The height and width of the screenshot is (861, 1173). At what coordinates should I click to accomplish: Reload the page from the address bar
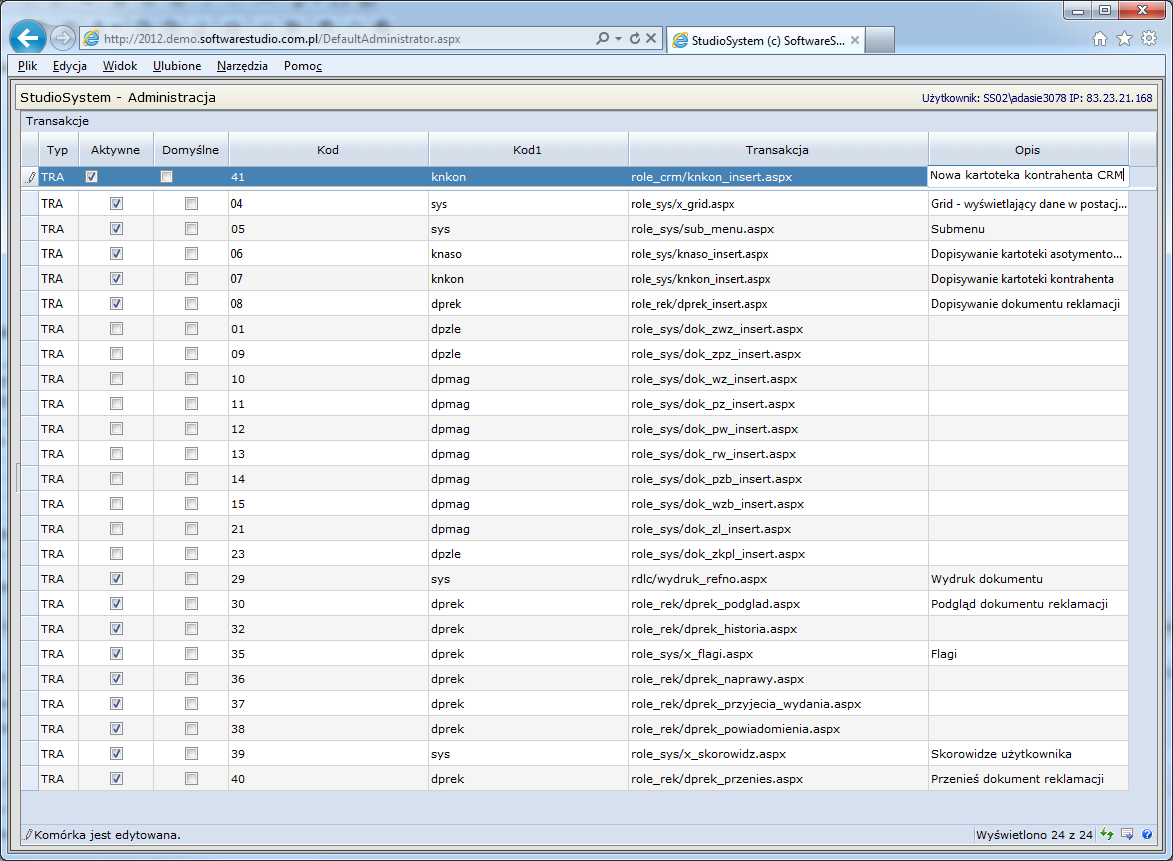point(634,39)
